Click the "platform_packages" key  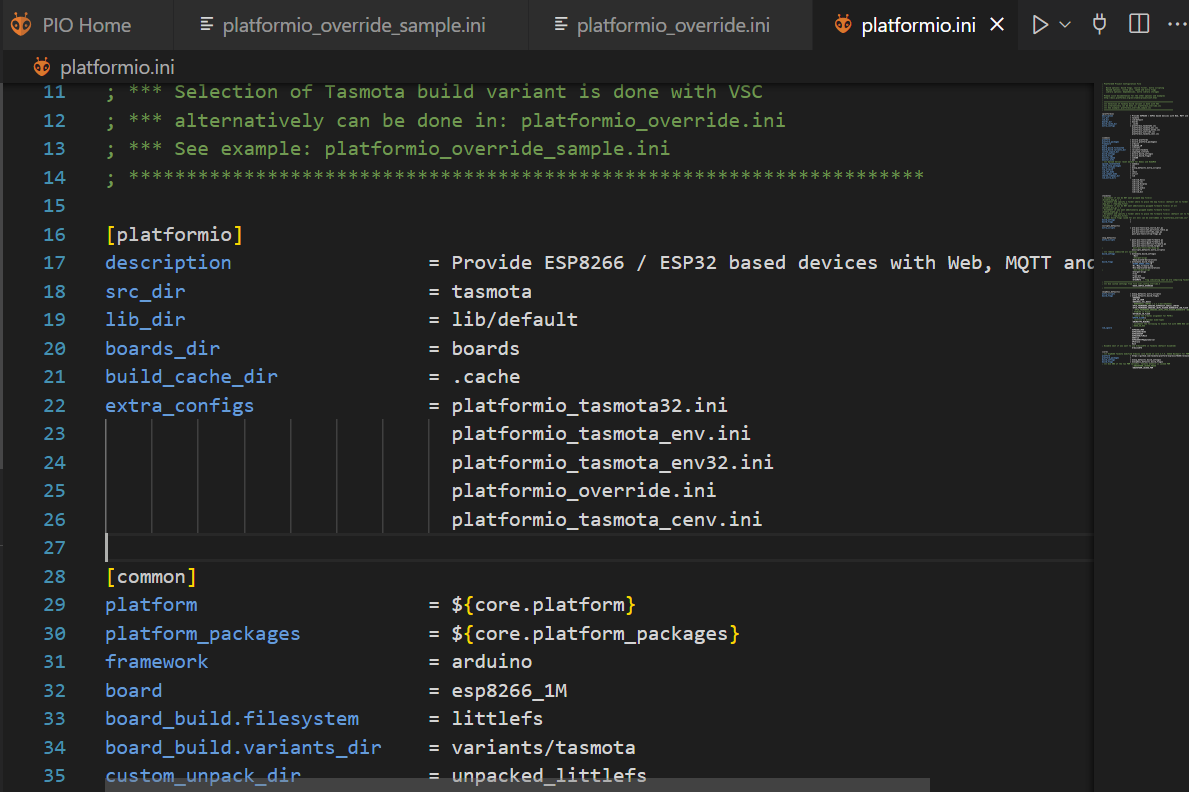202,633
